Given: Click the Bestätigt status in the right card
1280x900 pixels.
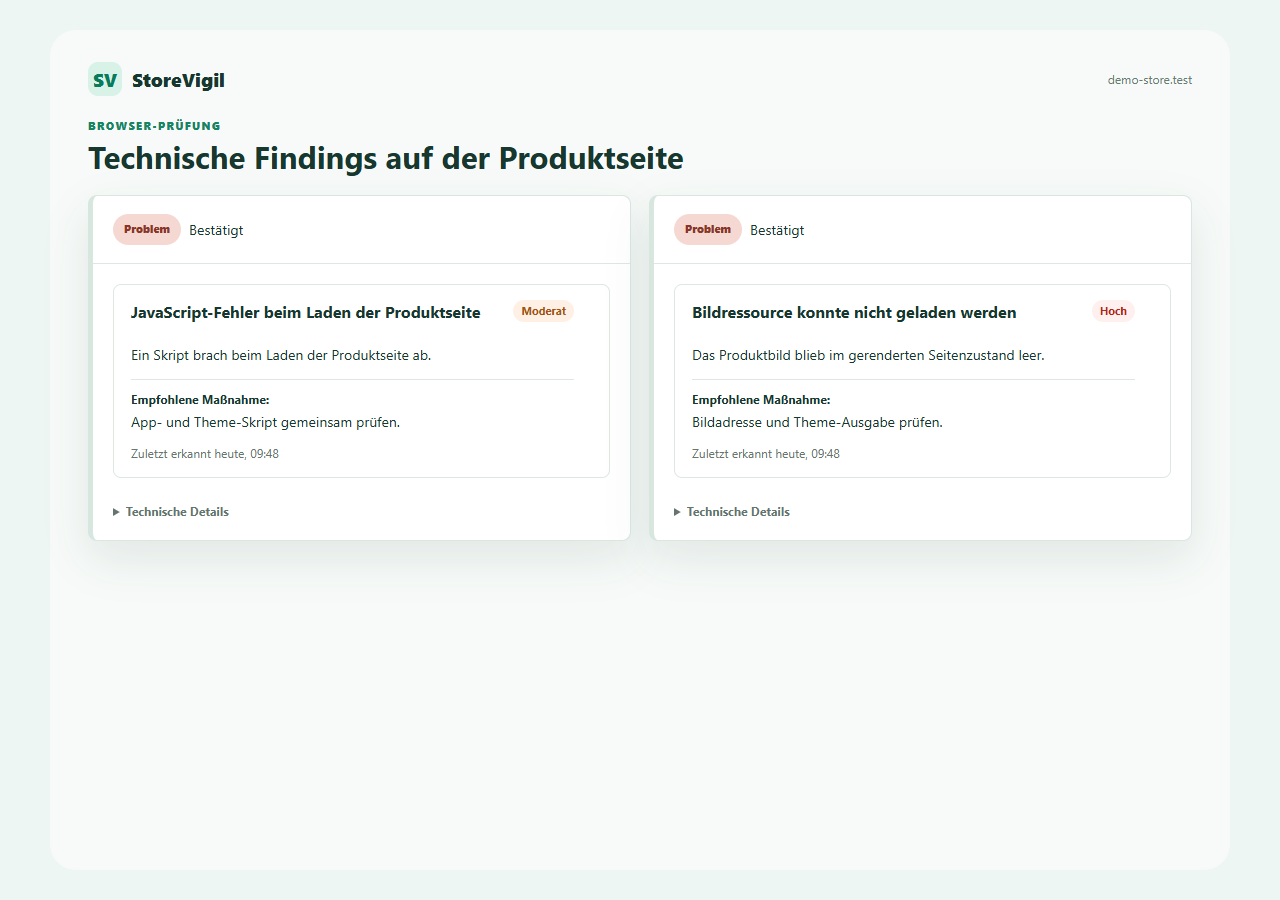Looking at the screenshot, I should point(777,231).
